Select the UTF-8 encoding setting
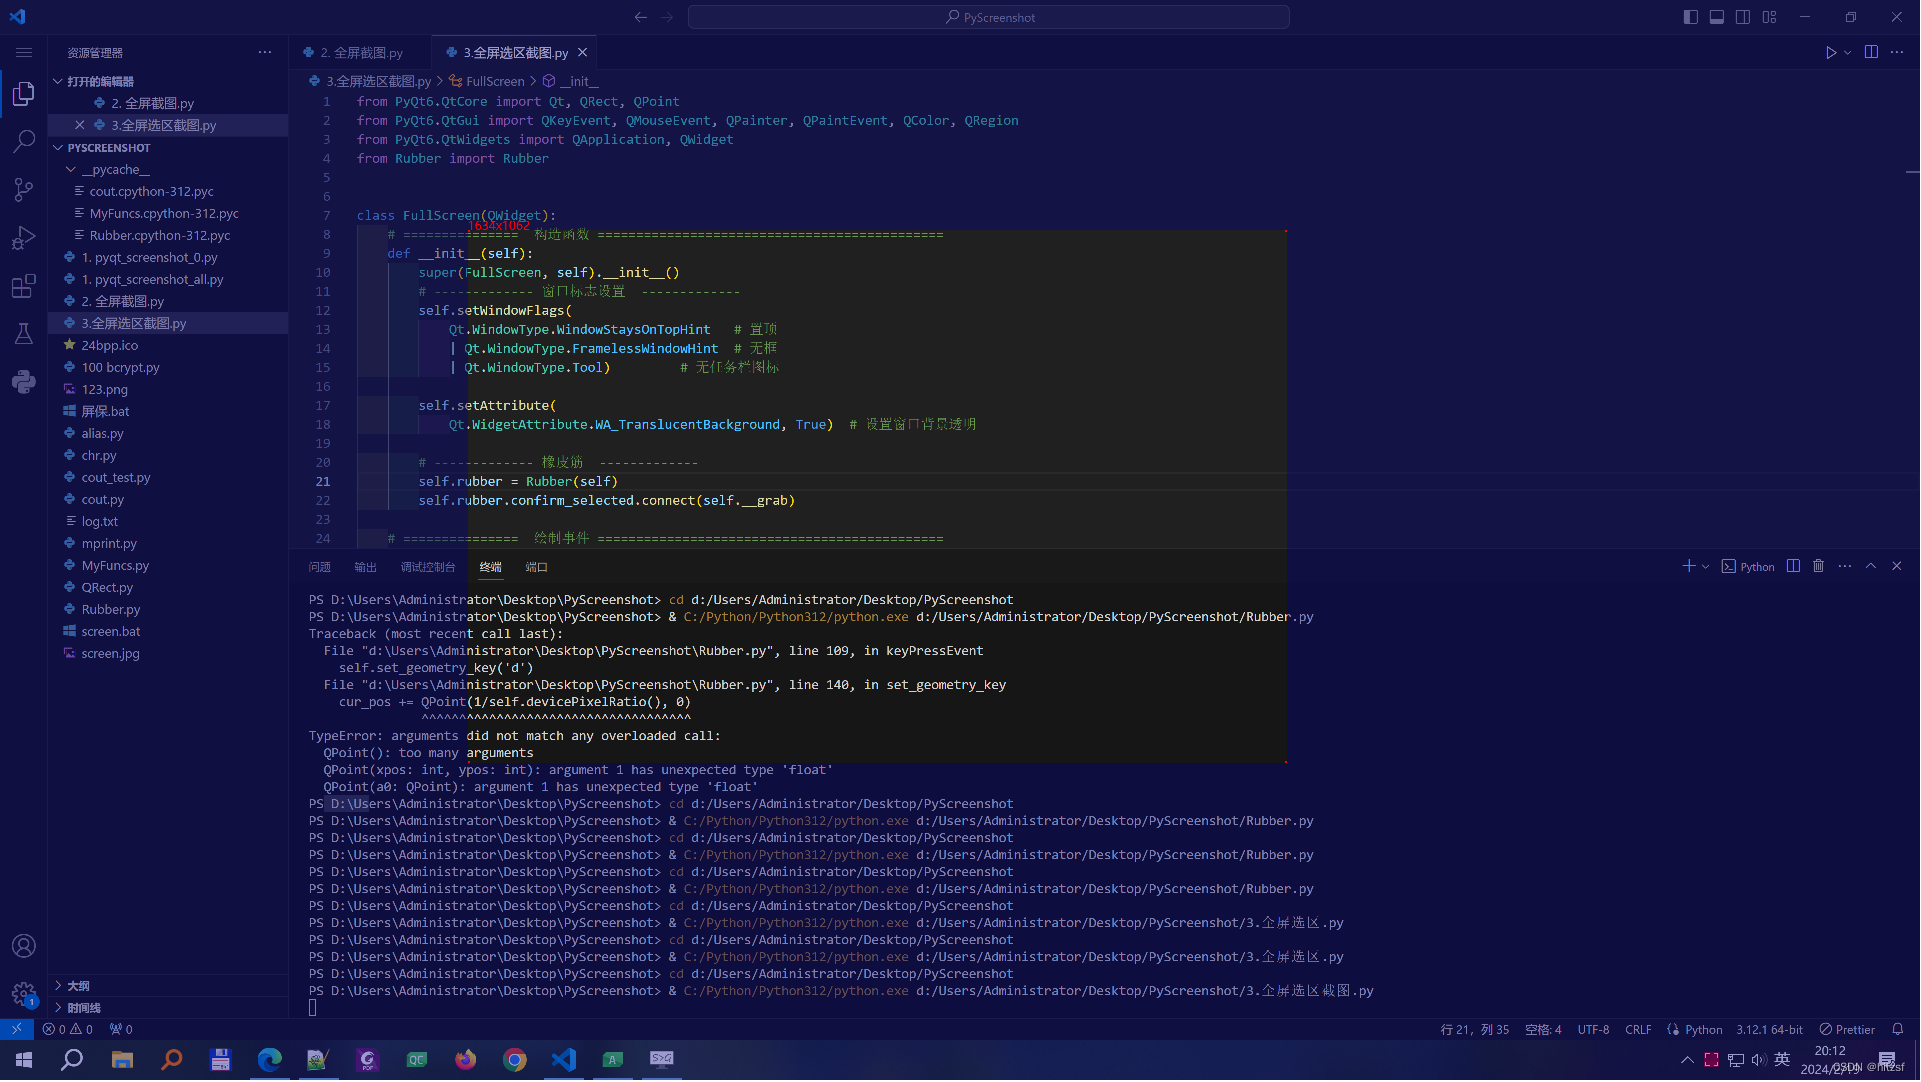 (1594, 1030)
